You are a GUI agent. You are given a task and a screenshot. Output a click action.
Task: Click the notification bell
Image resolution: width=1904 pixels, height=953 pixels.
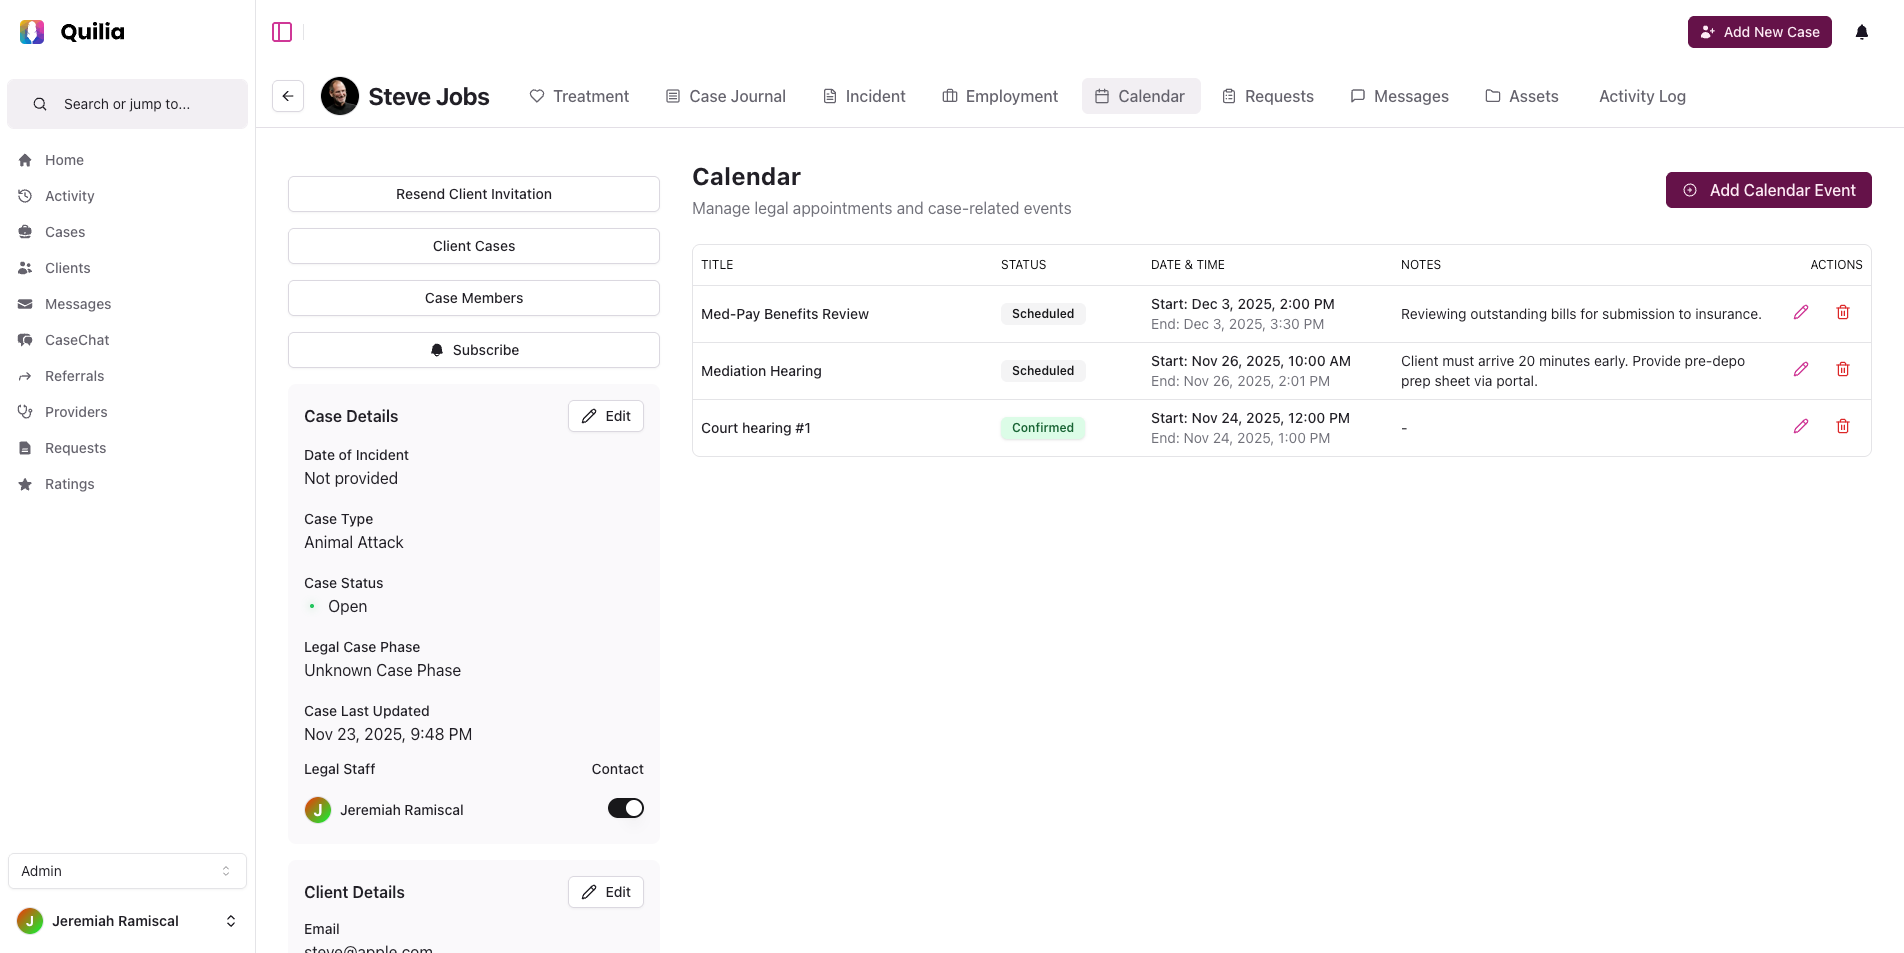tap(1861, 31)
